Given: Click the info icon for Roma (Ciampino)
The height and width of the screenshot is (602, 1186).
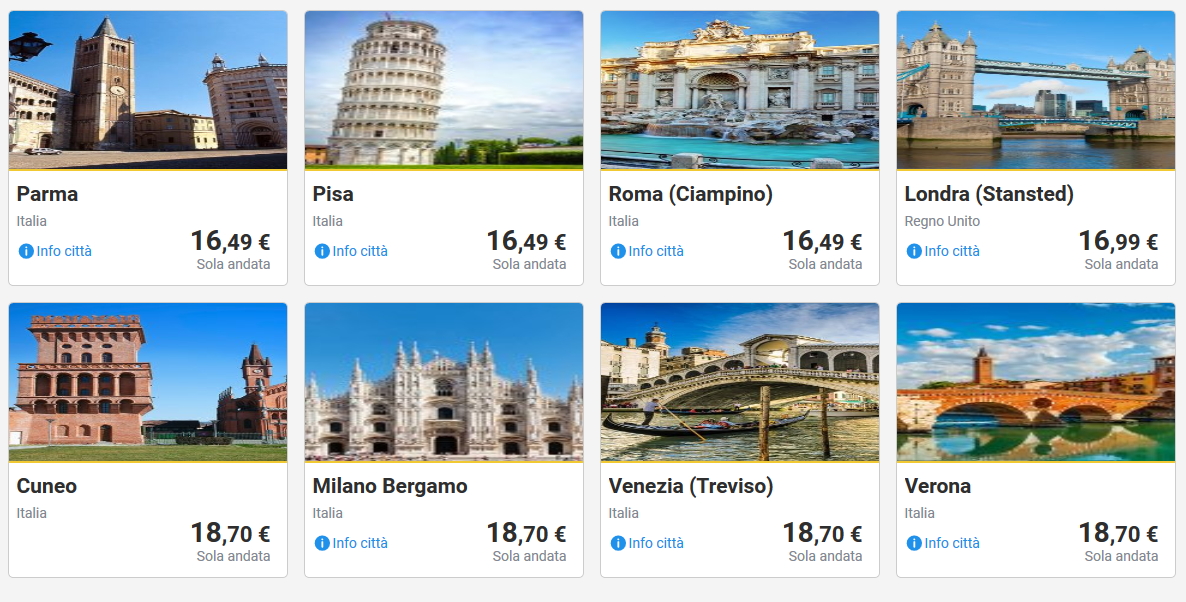Looking at the screenshot, I should pos(618,251).
